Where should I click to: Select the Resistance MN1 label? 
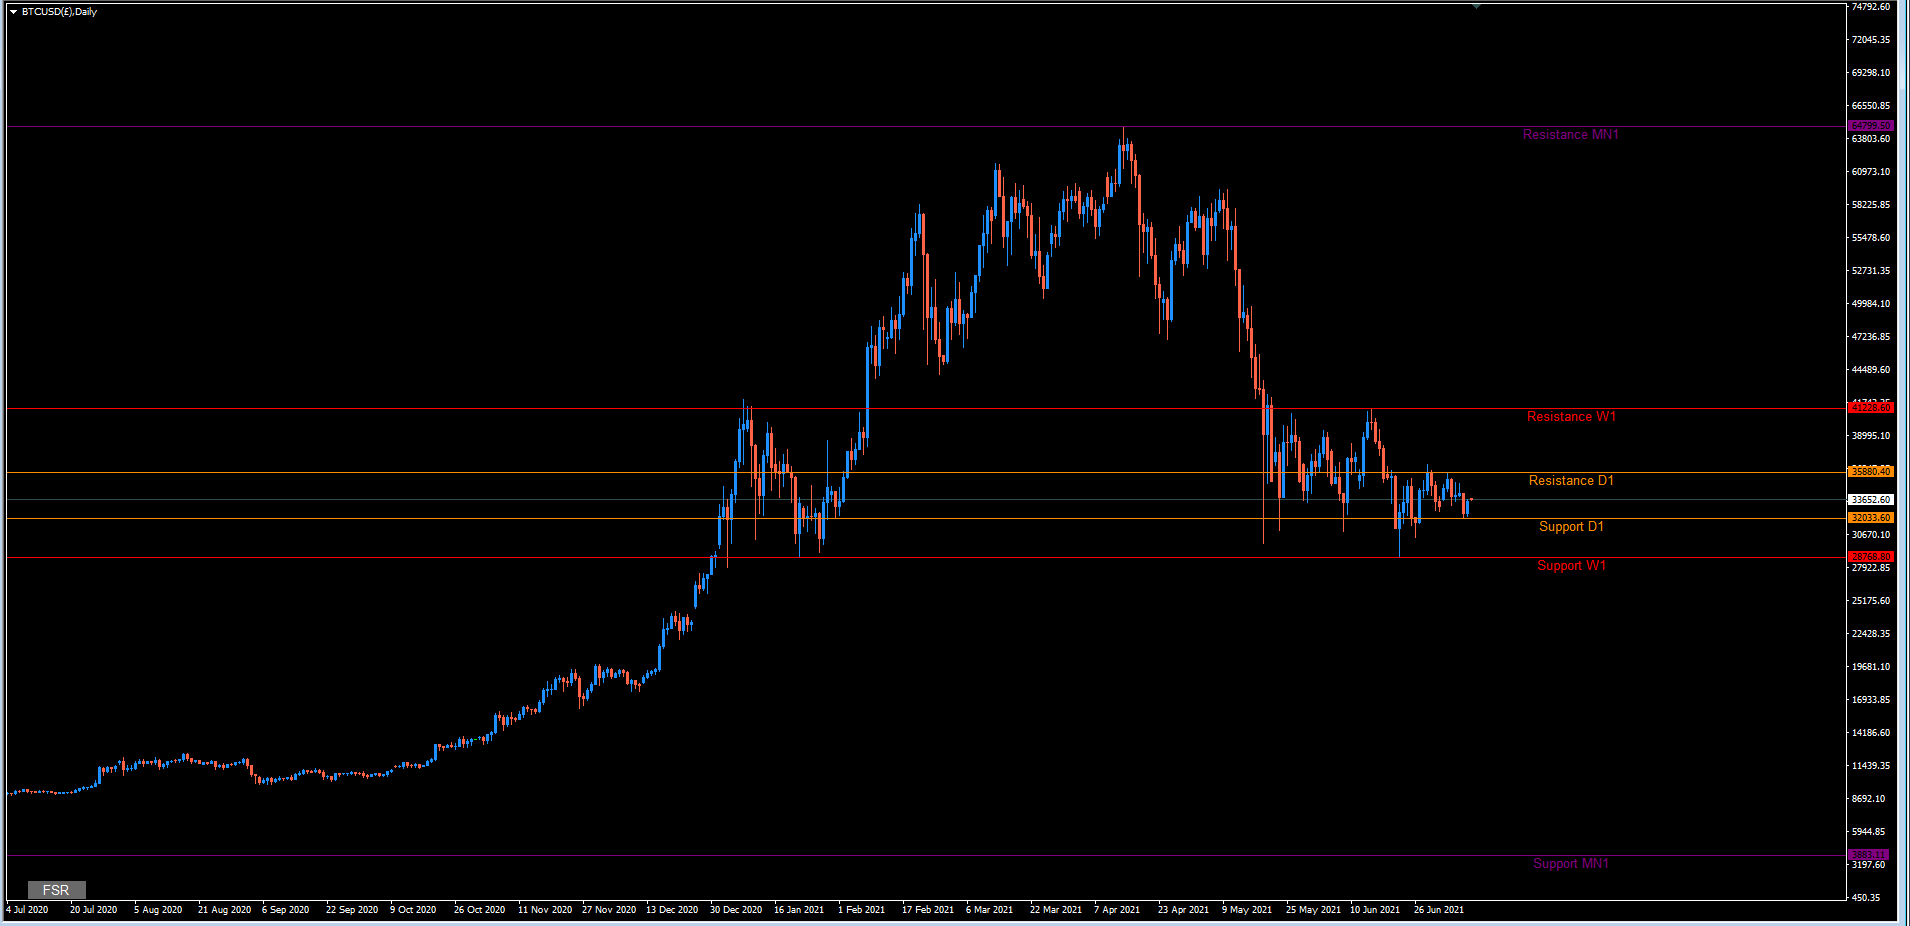1570,135
